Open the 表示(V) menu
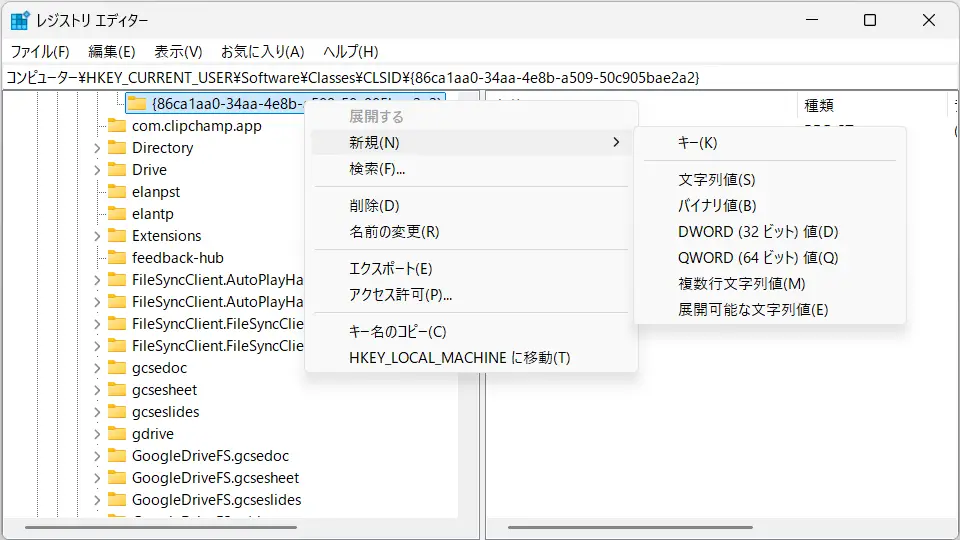The height and width of the screenshot is (540, 960). 178,52
